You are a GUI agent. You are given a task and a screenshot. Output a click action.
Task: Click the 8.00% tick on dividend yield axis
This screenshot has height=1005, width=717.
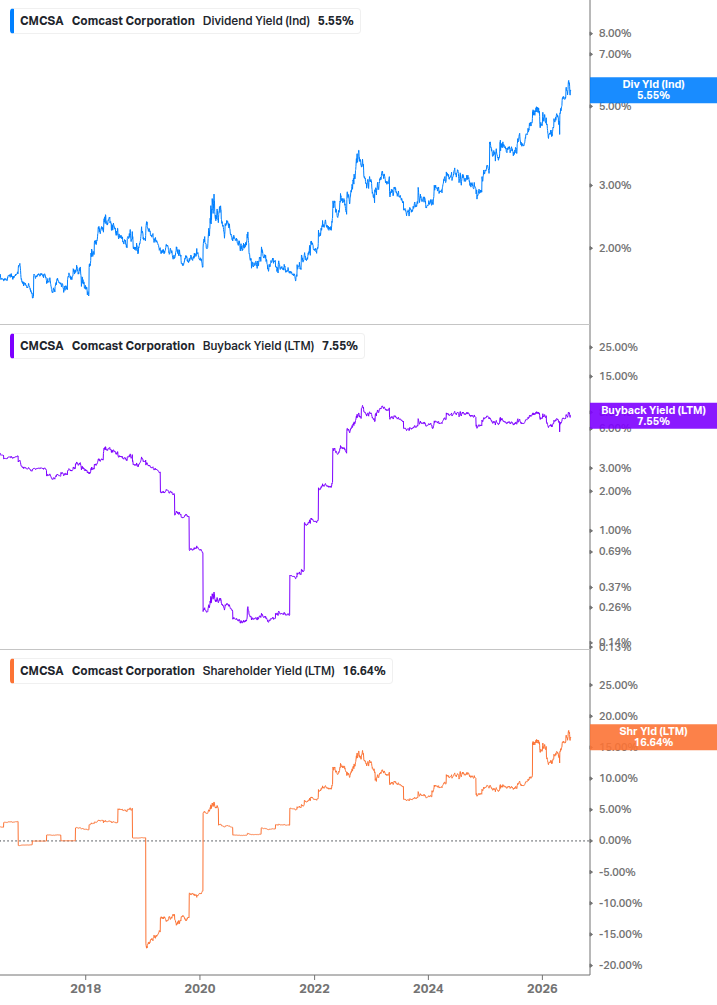click(615, 33)
